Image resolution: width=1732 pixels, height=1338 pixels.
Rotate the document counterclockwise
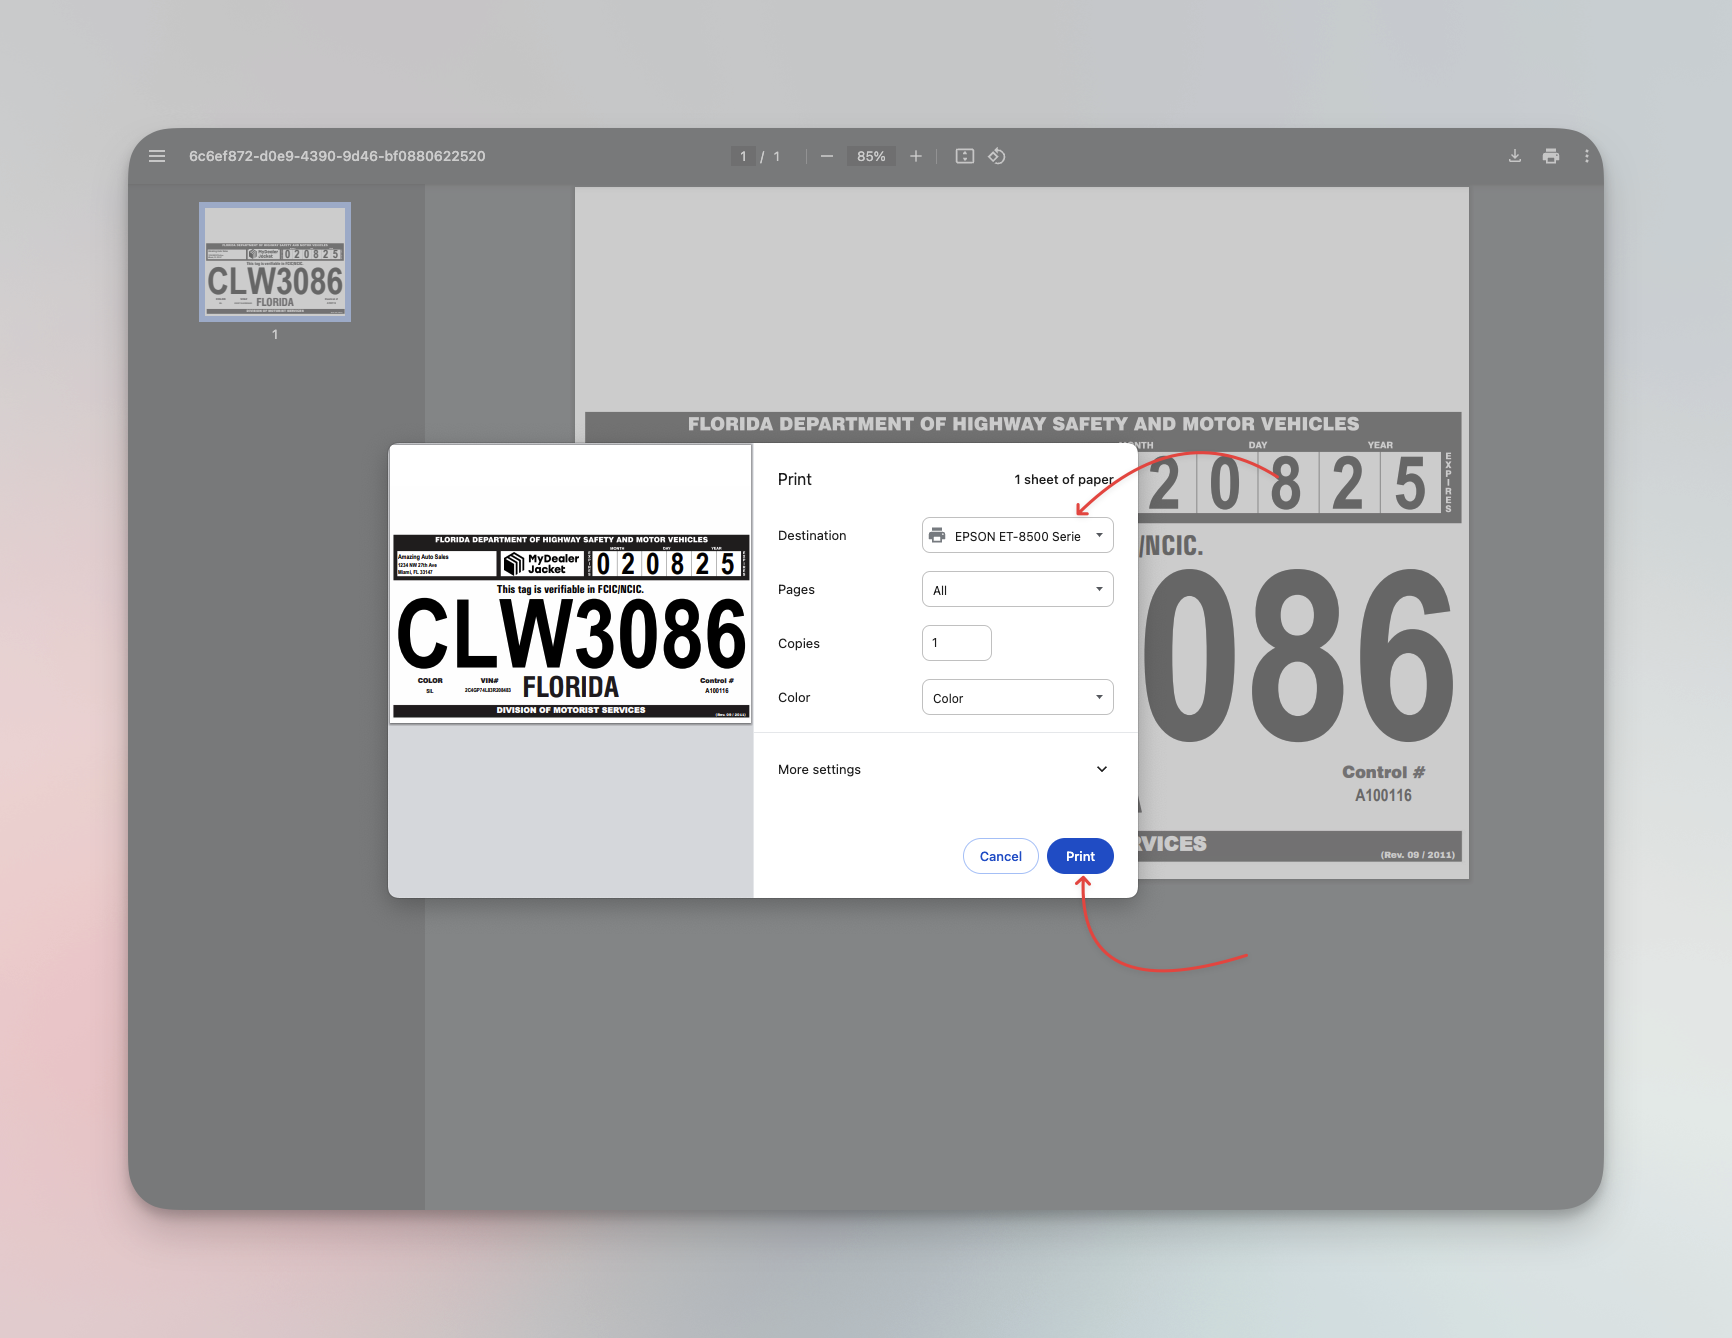coord(996,156)
